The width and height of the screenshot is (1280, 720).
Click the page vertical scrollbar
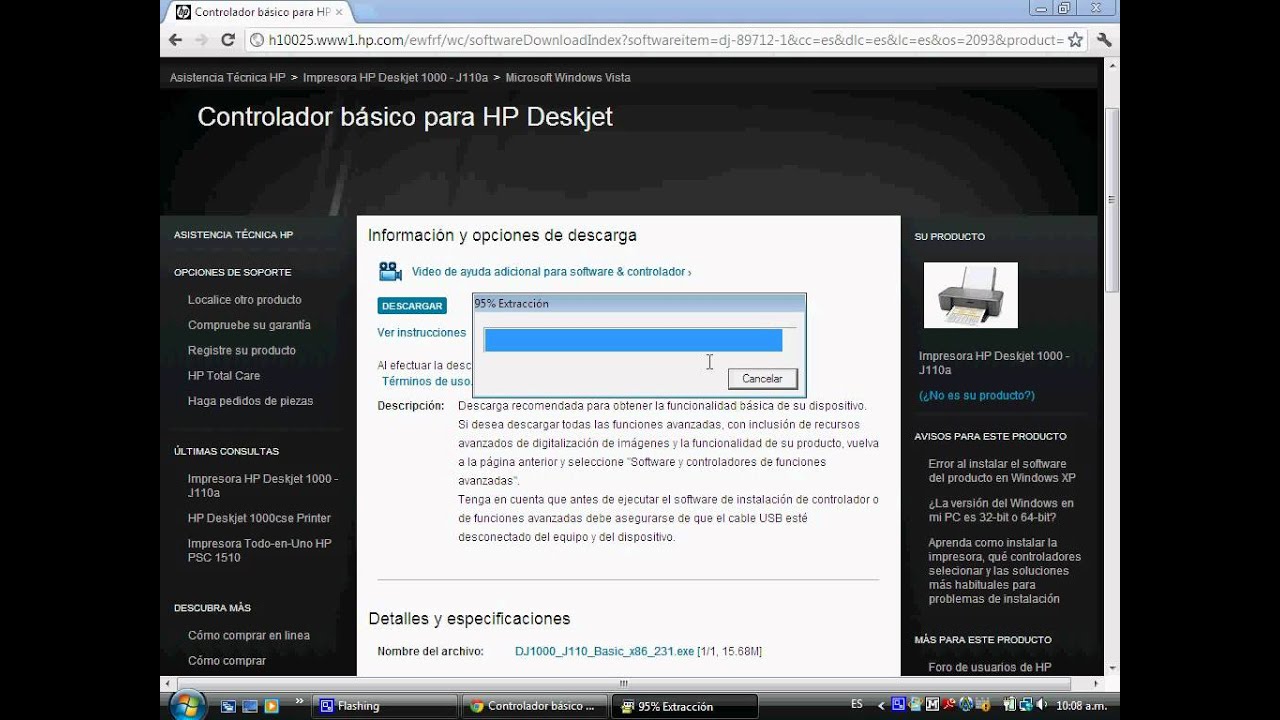coord(1112,200)
